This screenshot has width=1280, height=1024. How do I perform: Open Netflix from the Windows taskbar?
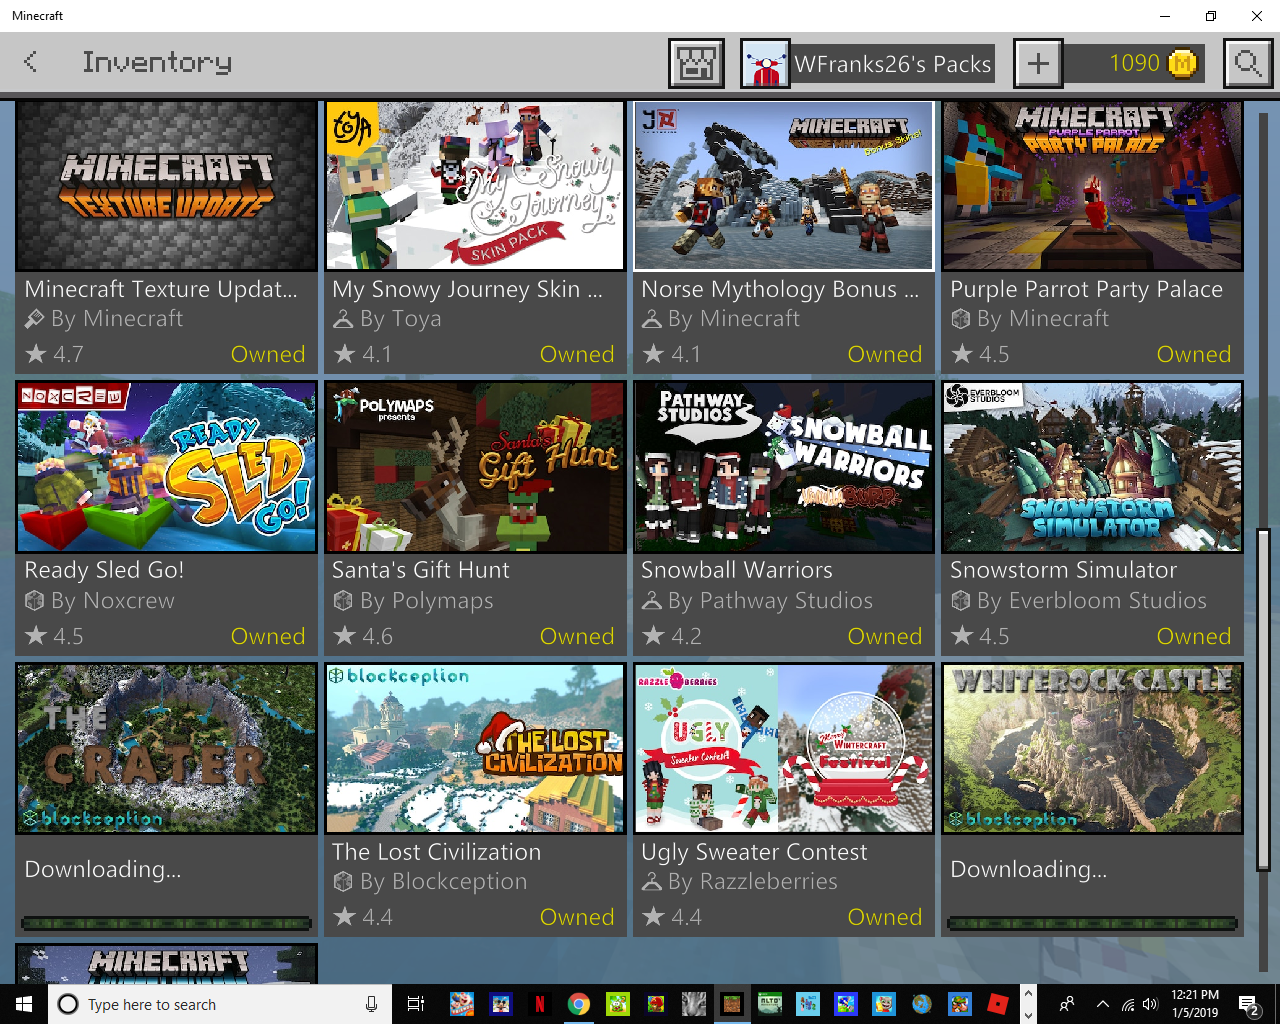[540, 1004]
